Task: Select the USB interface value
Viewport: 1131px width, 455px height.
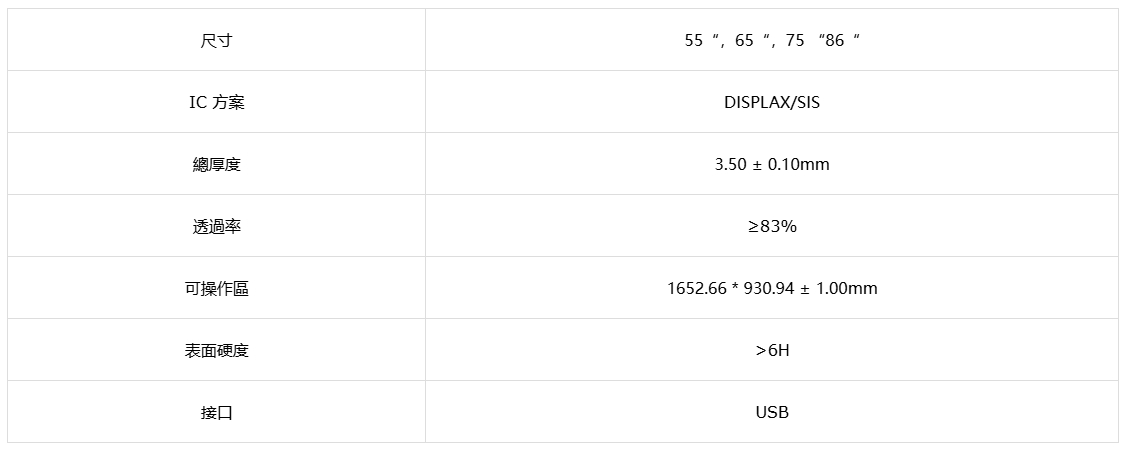Action: point(772,412)
